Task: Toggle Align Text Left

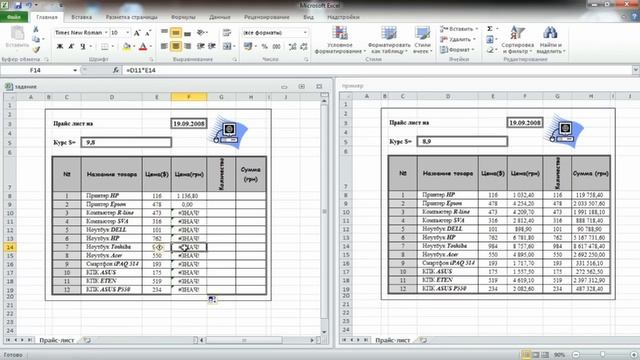Action: click(x=164, y=47)
